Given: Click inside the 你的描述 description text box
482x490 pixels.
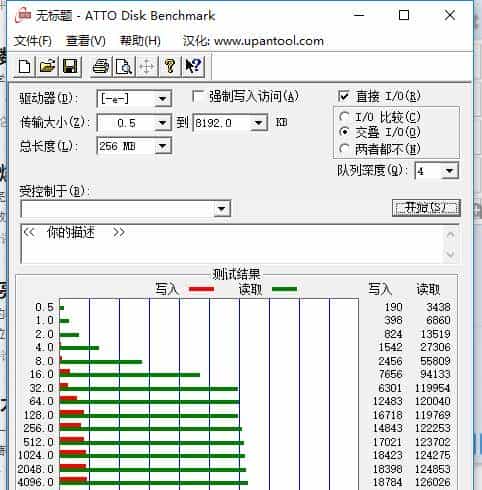Looking at the screenshot, I should [233, 244].
